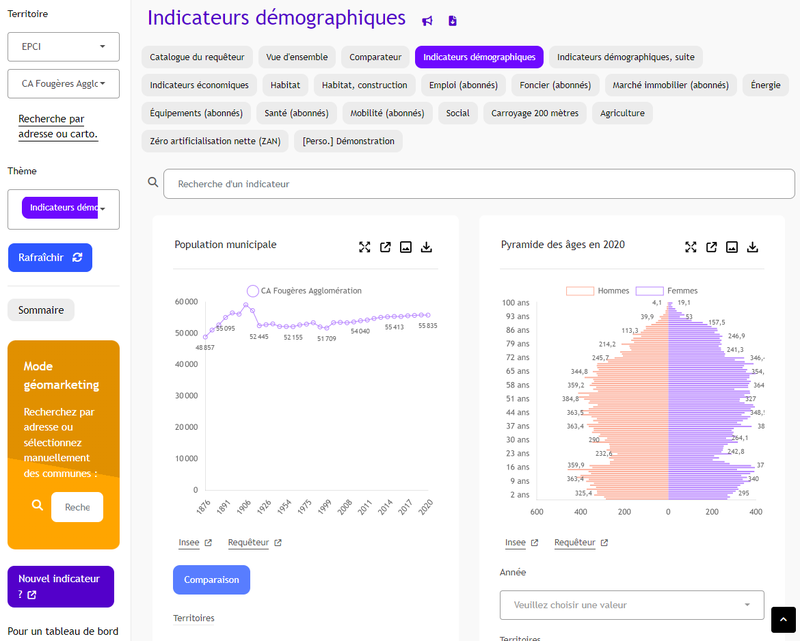Image resolution: width=800 pixels, height=641 pixels.
Task: Save Pyramide des âges chart as image
Action: [732, 247]
